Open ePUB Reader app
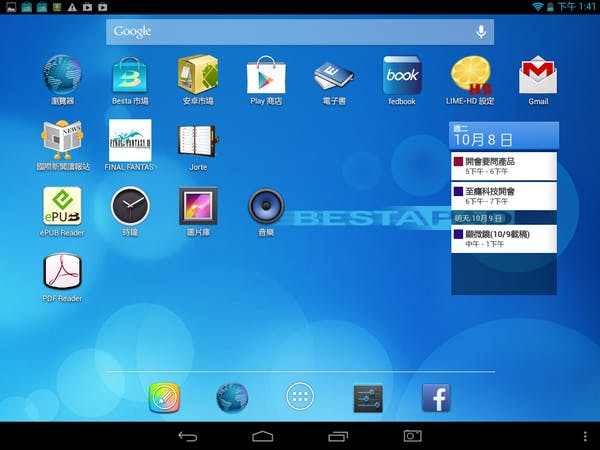600x450 pixels. pos(62,206)
